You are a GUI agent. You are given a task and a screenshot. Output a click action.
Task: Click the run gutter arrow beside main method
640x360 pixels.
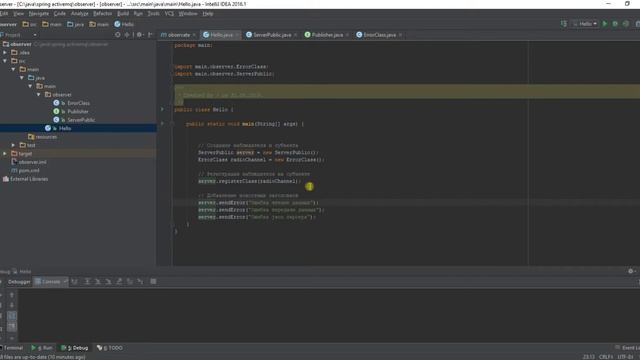coord(162,123)
